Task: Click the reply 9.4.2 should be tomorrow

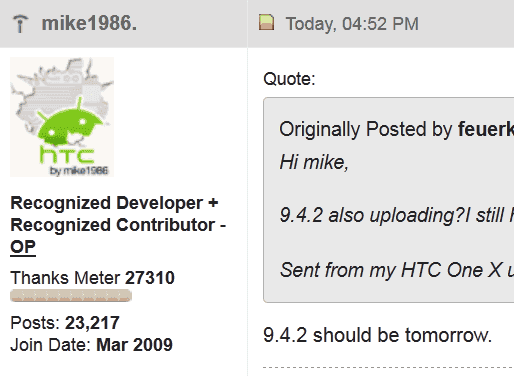Action: coord(378,335)
